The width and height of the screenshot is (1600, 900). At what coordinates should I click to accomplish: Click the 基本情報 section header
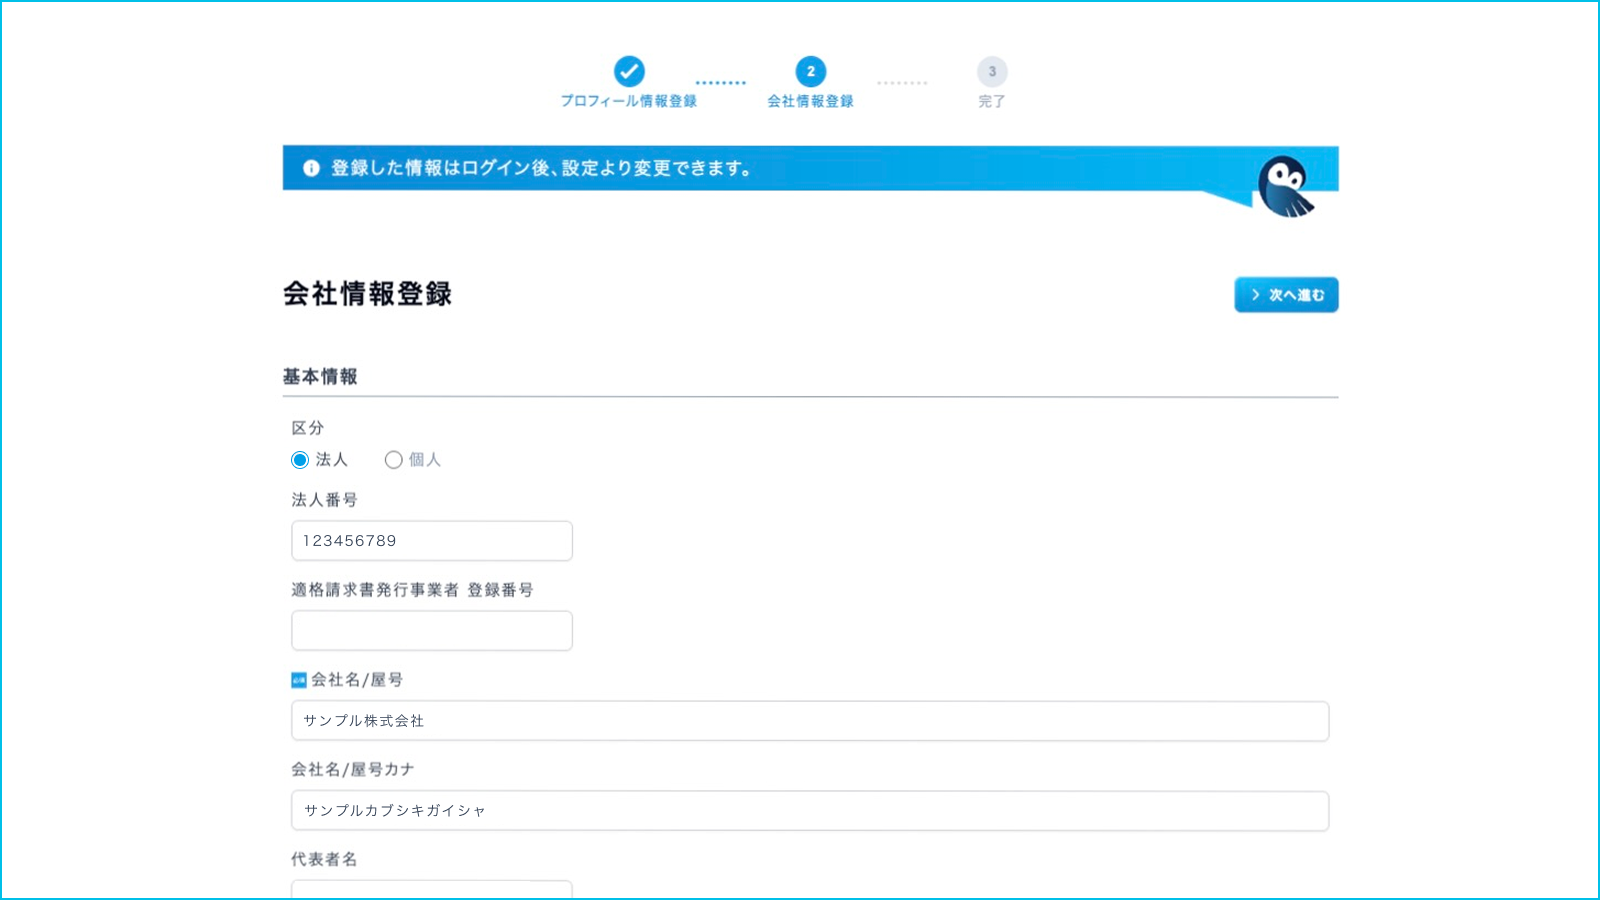(x=320, y=377)
